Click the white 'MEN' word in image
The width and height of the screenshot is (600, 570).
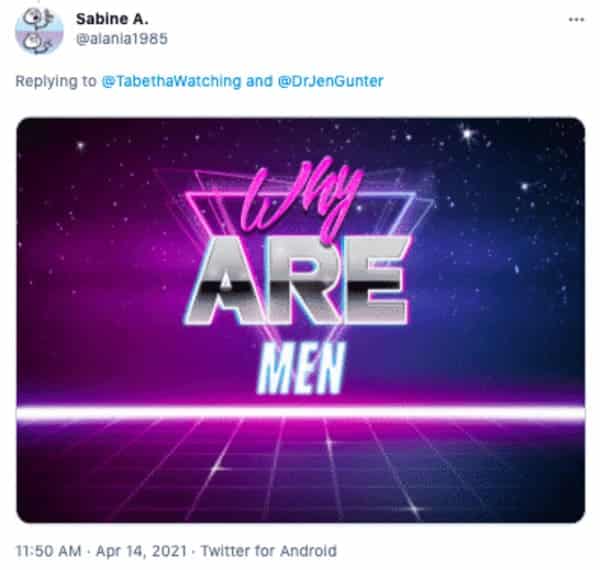pyautogui.click(x=301, y=368)
